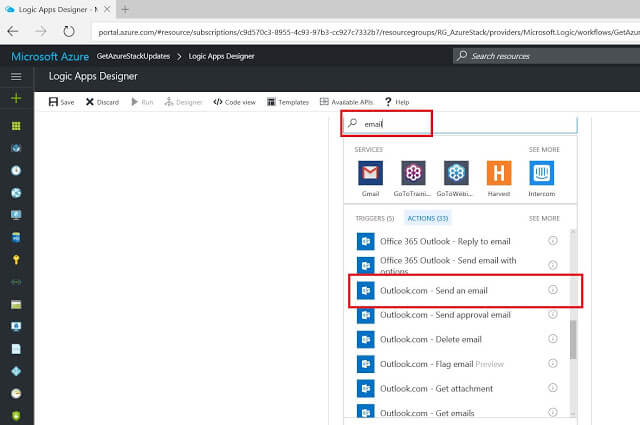Screen dimensions: 640x425
Task: Choose Office 365 Outlook - Reply to email
Action: click(457, 241)
